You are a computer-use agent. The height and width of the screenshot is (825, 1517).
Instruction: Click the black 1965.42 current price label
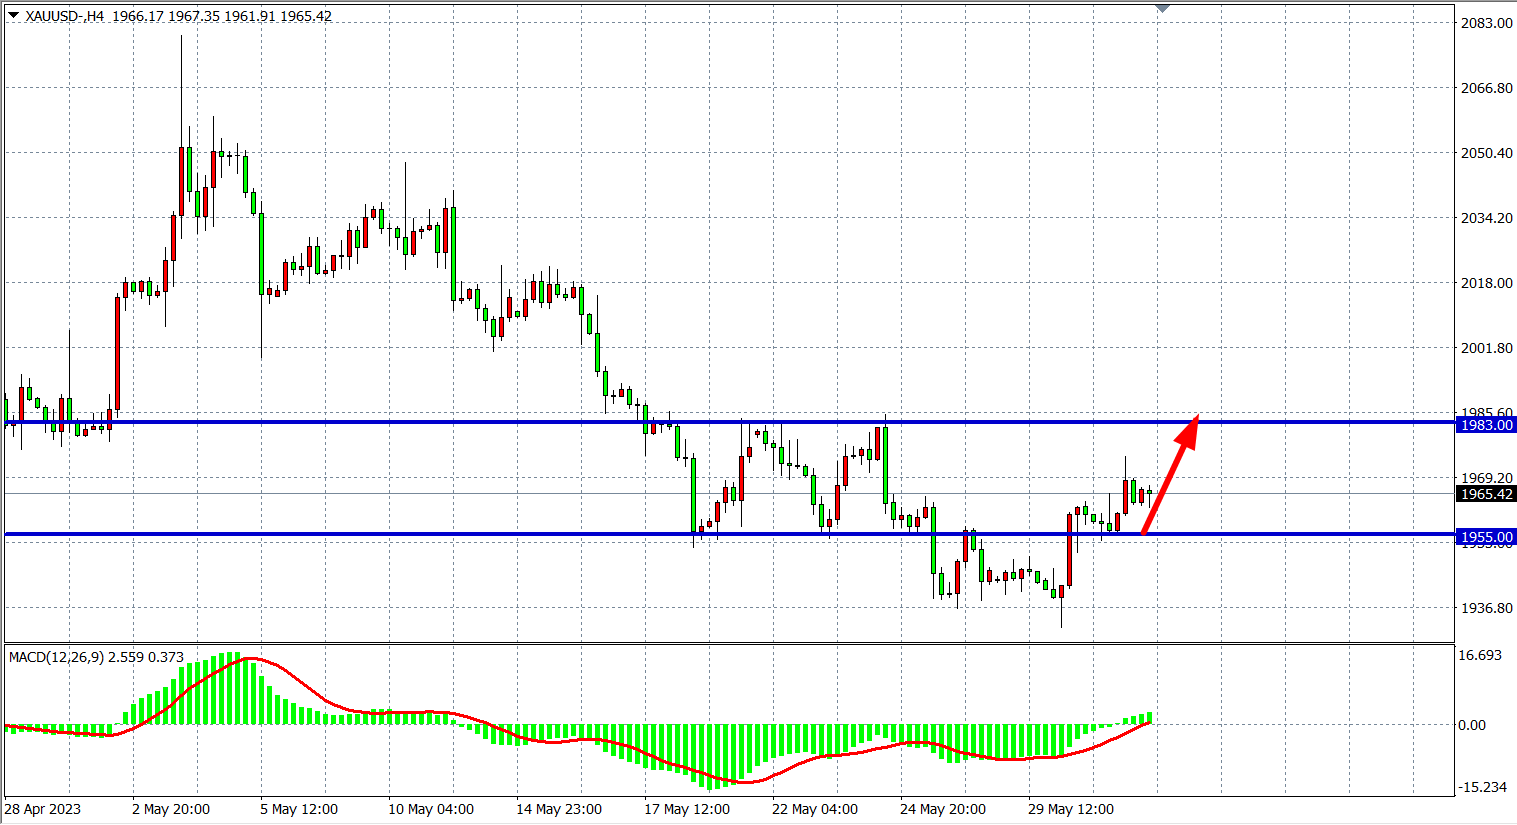(1486, 494)
